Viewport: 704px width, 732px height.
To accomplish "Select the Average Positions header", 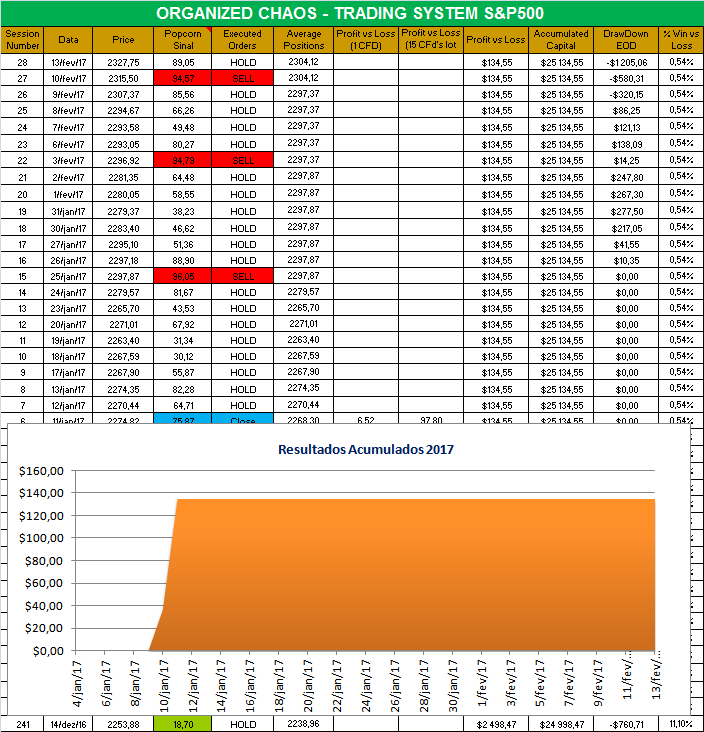I will (303, 40).
